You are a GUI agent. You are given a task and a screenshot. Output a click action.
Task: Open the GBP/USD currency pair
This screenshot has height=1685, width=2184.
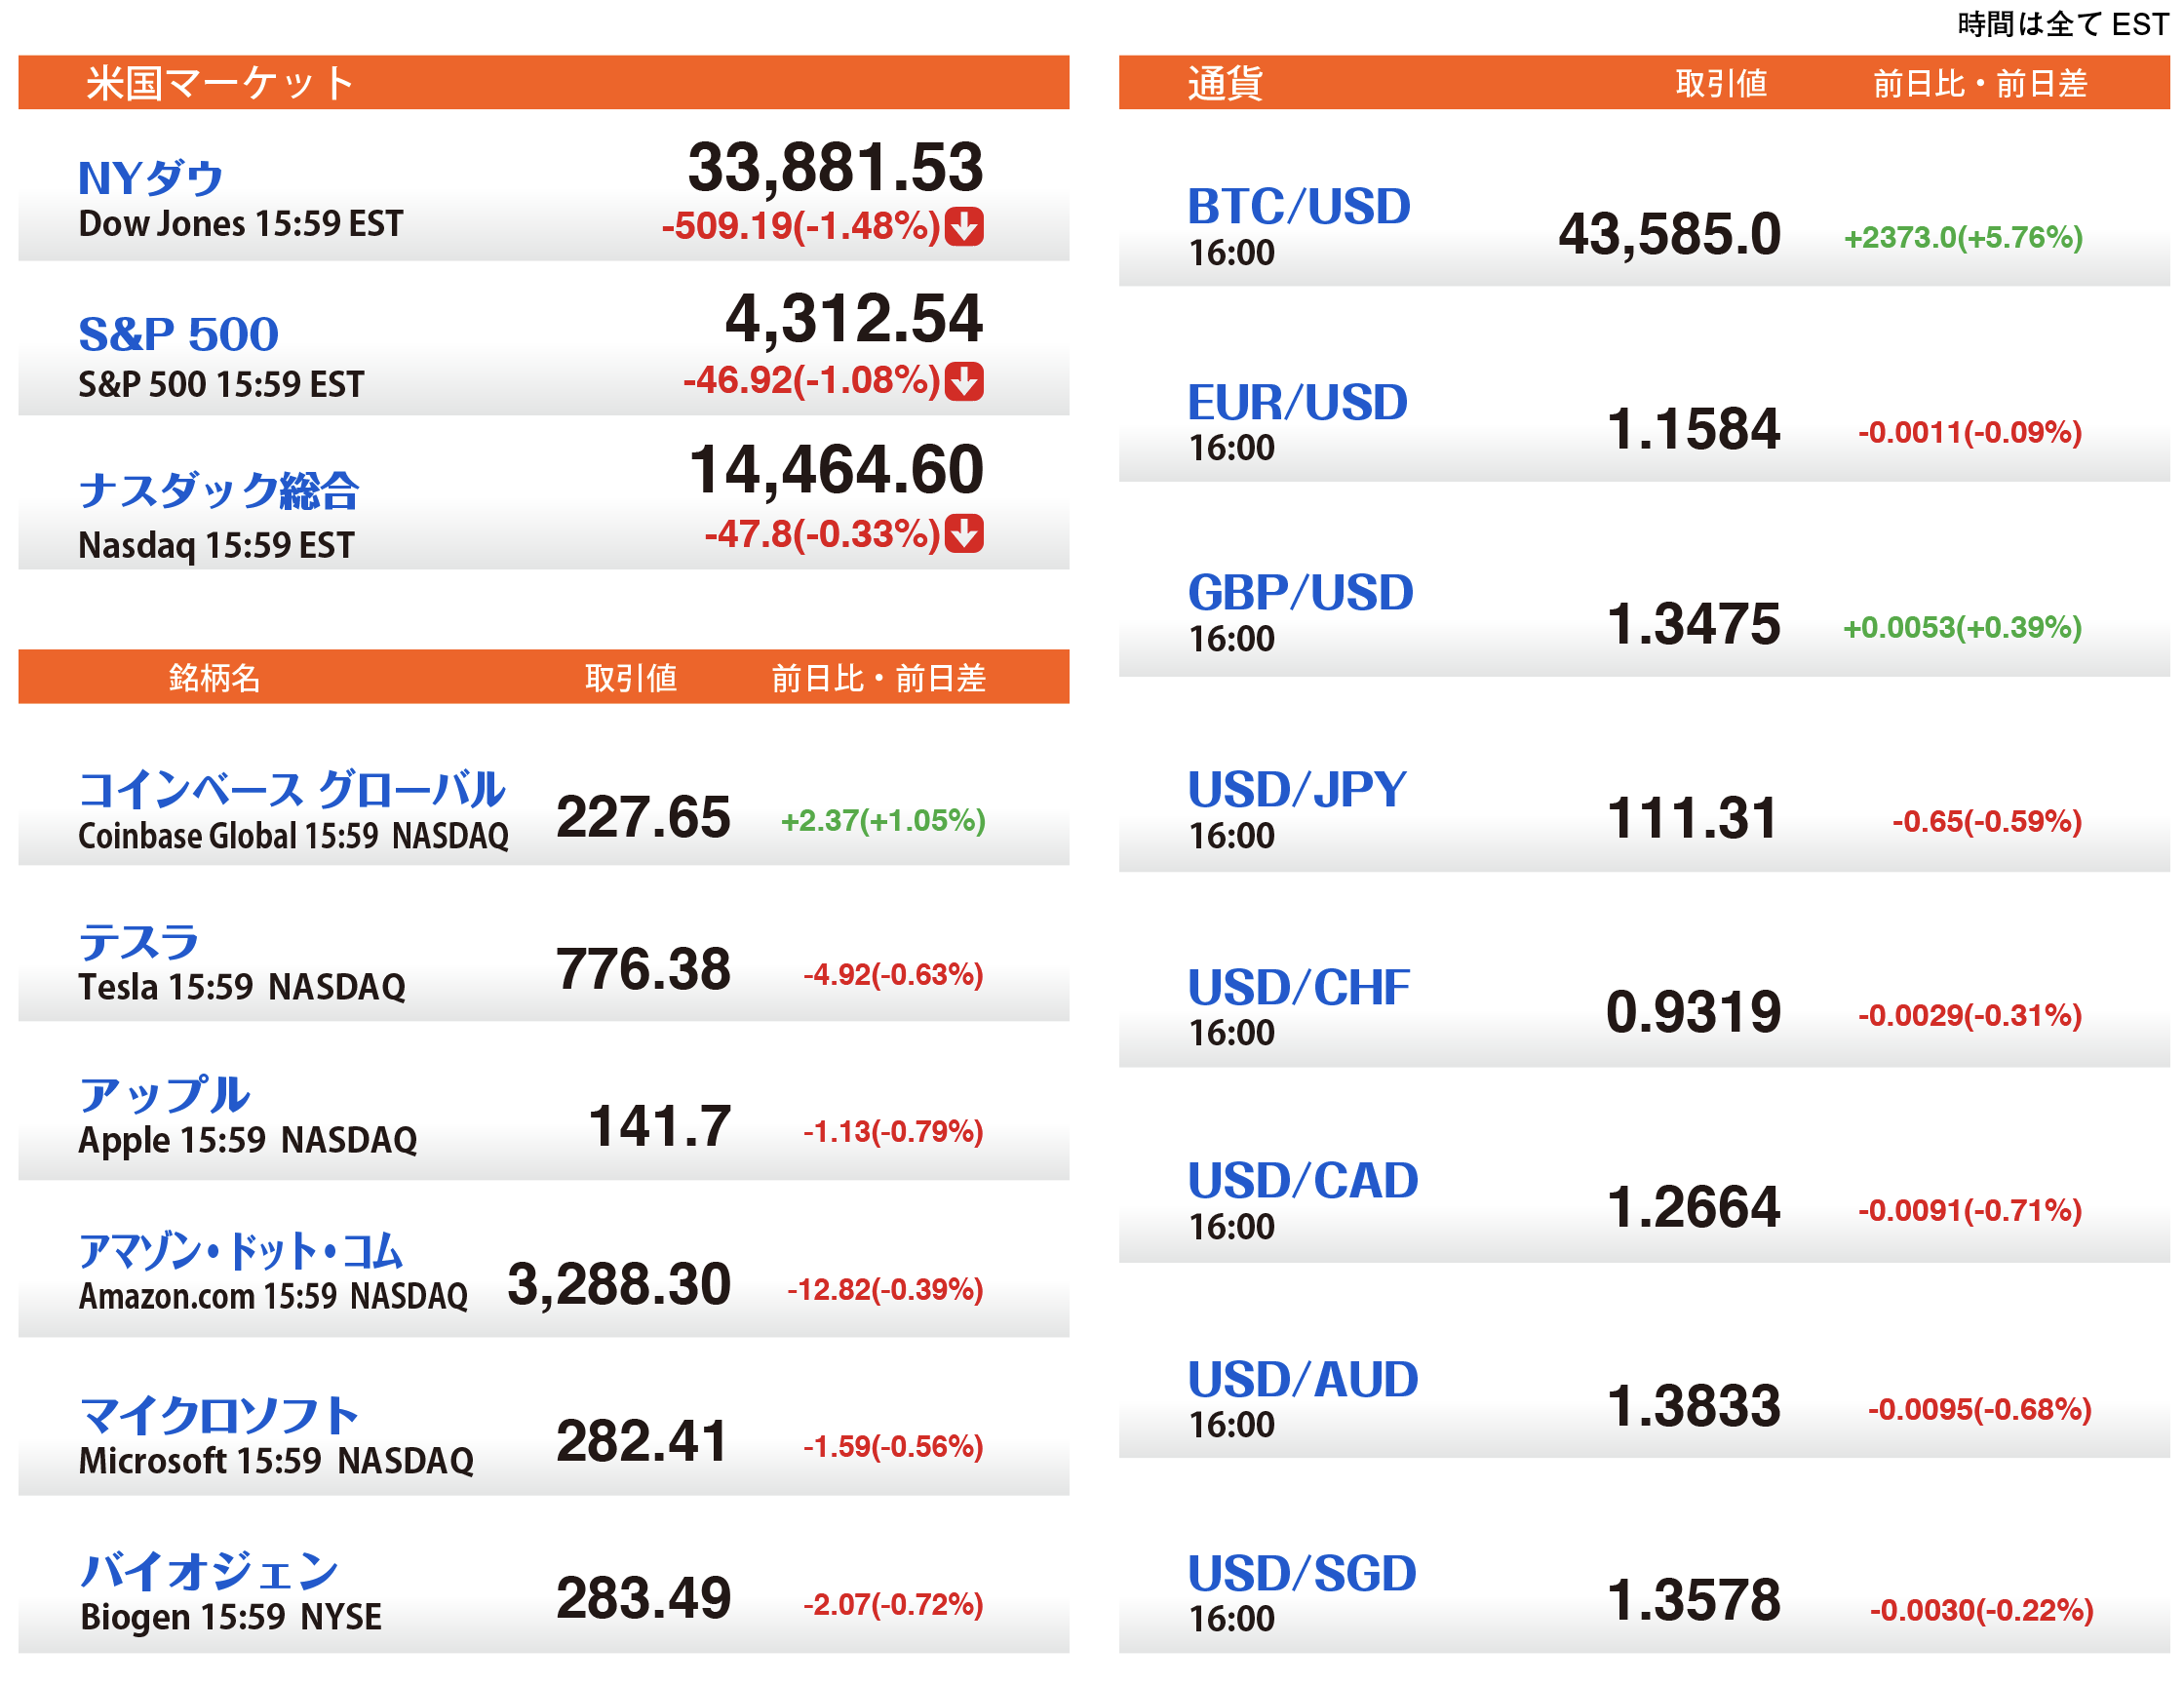1300,593
